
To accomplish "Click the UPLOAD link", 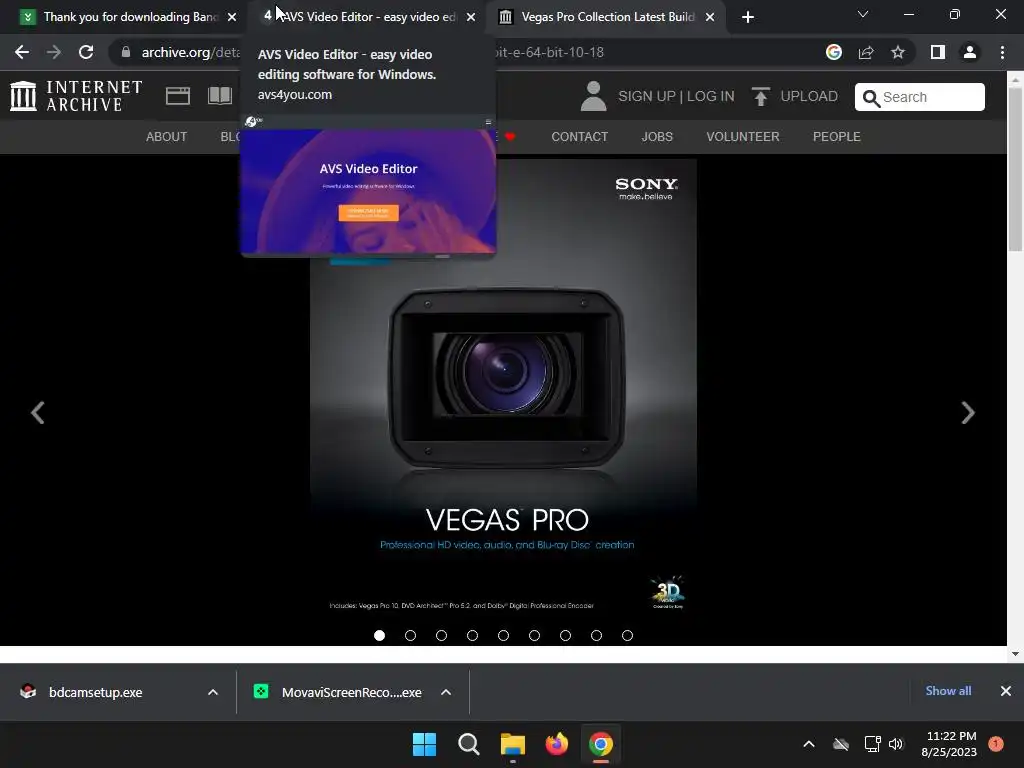I will pos(808,97).
